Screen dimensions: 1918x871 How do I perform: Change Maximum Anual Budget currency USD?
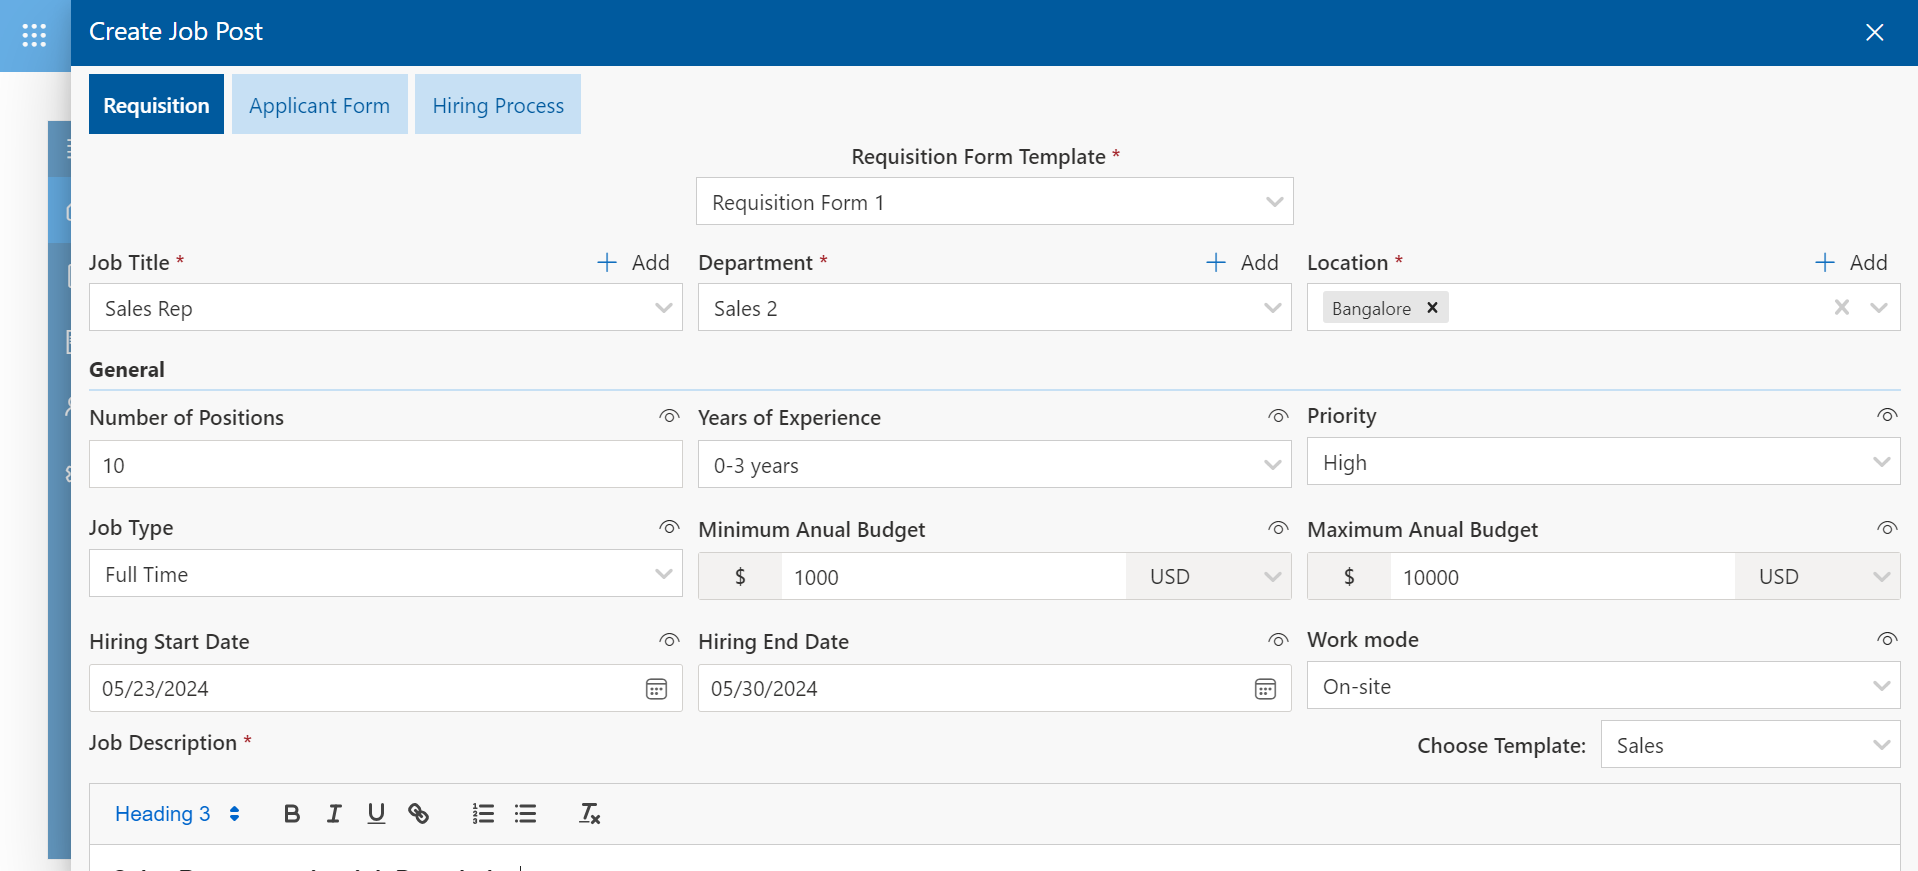point(1817,577)
